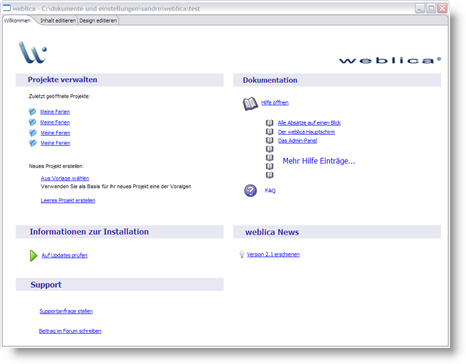This screenshot has height=364, width=466.
Task: Click the Support section heading
Action: pyautogui.click(x=46, y=285)
